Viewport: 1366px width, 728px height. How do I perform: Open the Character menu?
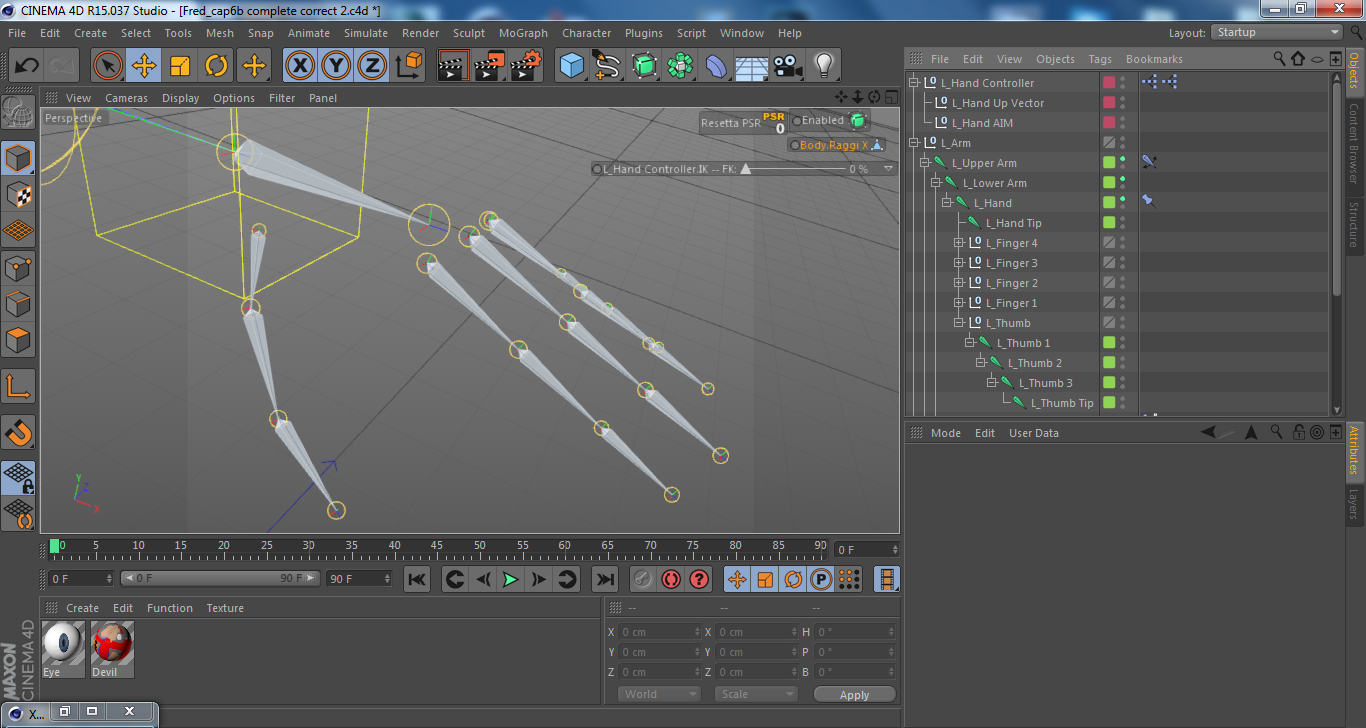(586, 33)
